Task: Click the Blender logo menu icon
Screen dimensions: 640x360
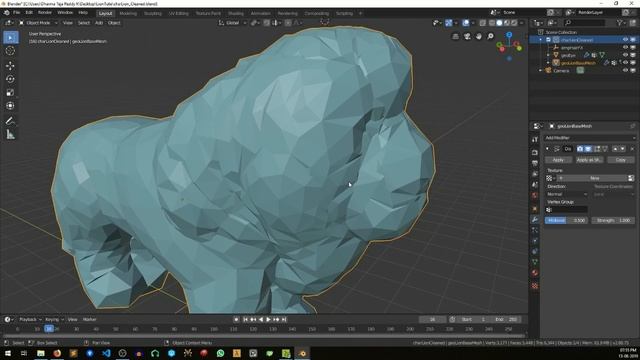Action: (x=7, y=13)
